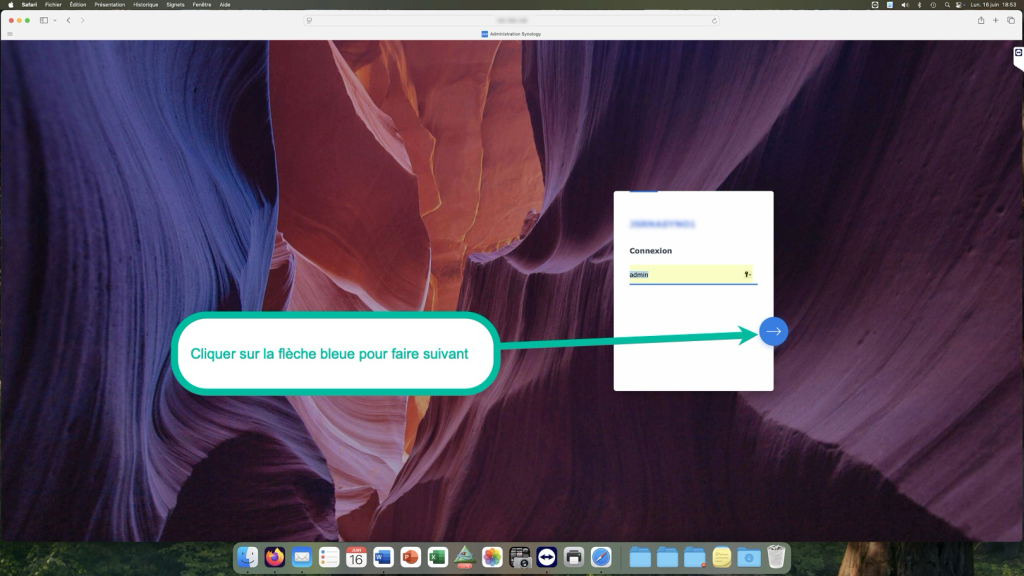Toggle the Safari sidebar button
1024x576 pixels.
[x=44, y=20]
